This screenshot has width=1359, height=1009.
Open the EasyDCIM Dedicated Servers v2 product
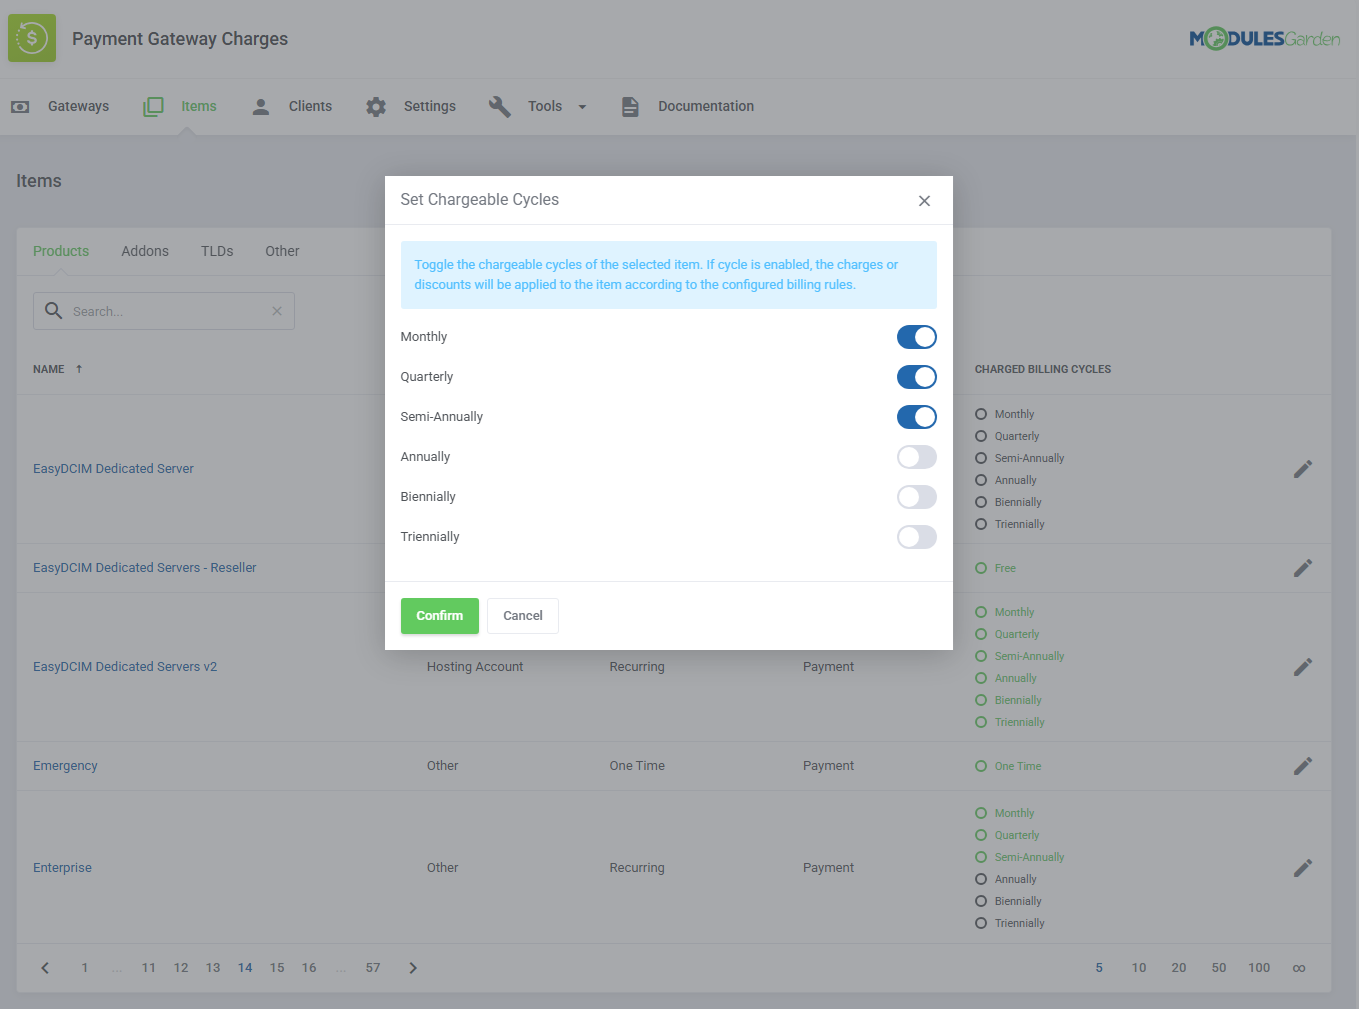124,666
